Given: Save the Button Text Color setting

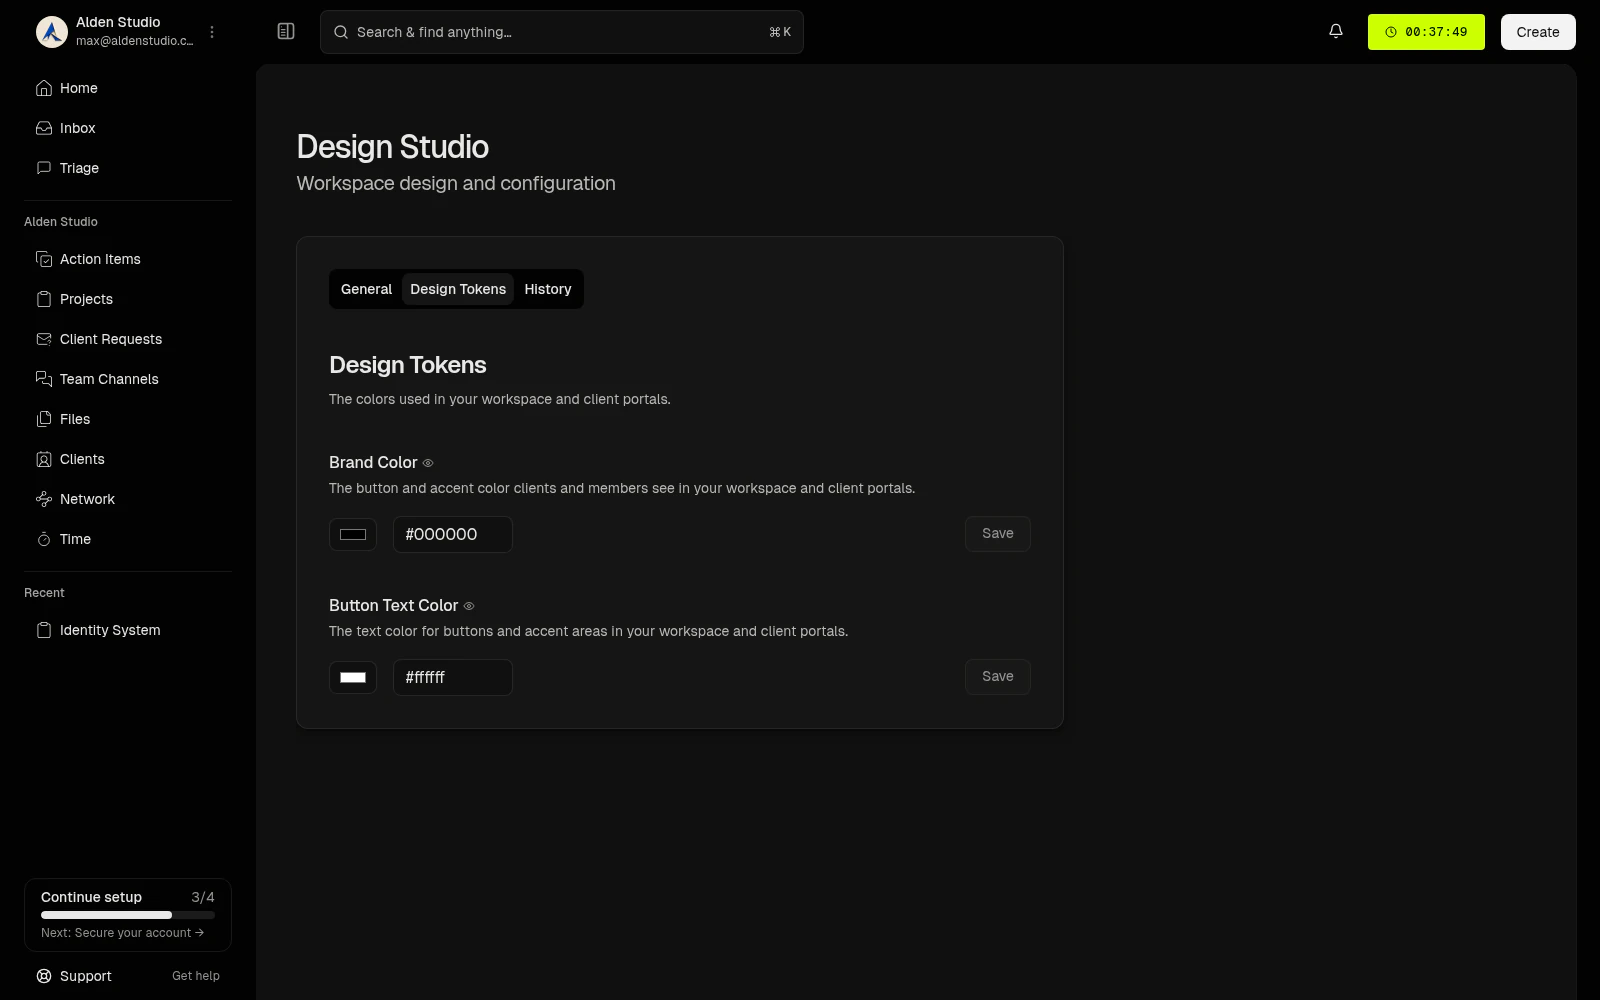Looking at the screenshot, I should [998, 677].
